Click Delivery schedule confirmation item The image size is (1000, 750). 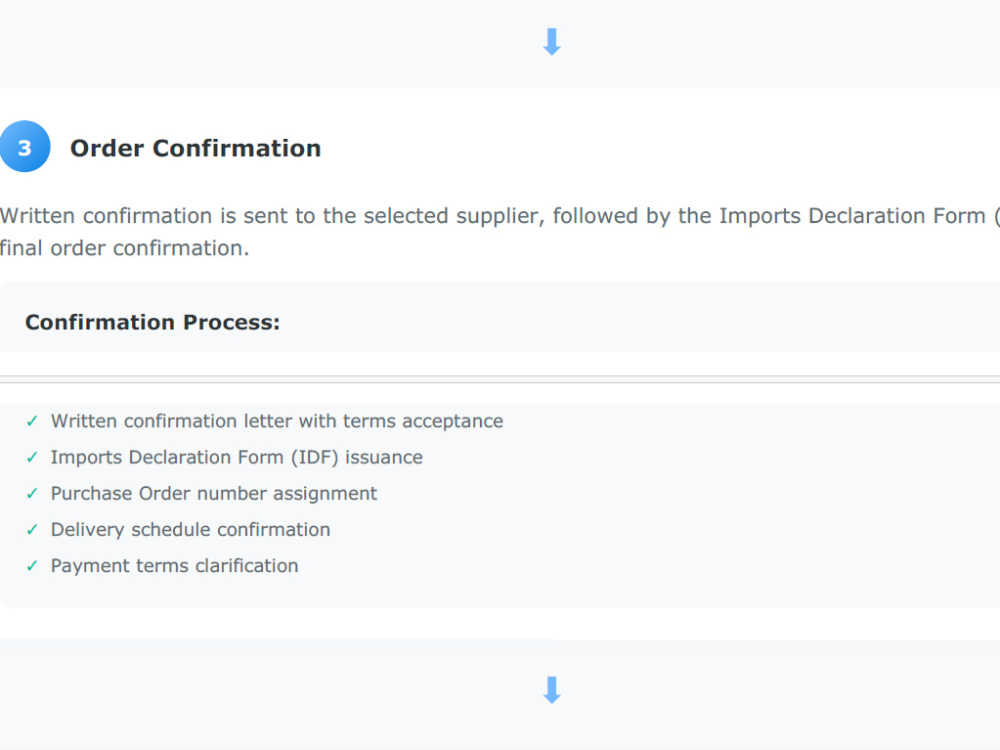click(190, 530)
